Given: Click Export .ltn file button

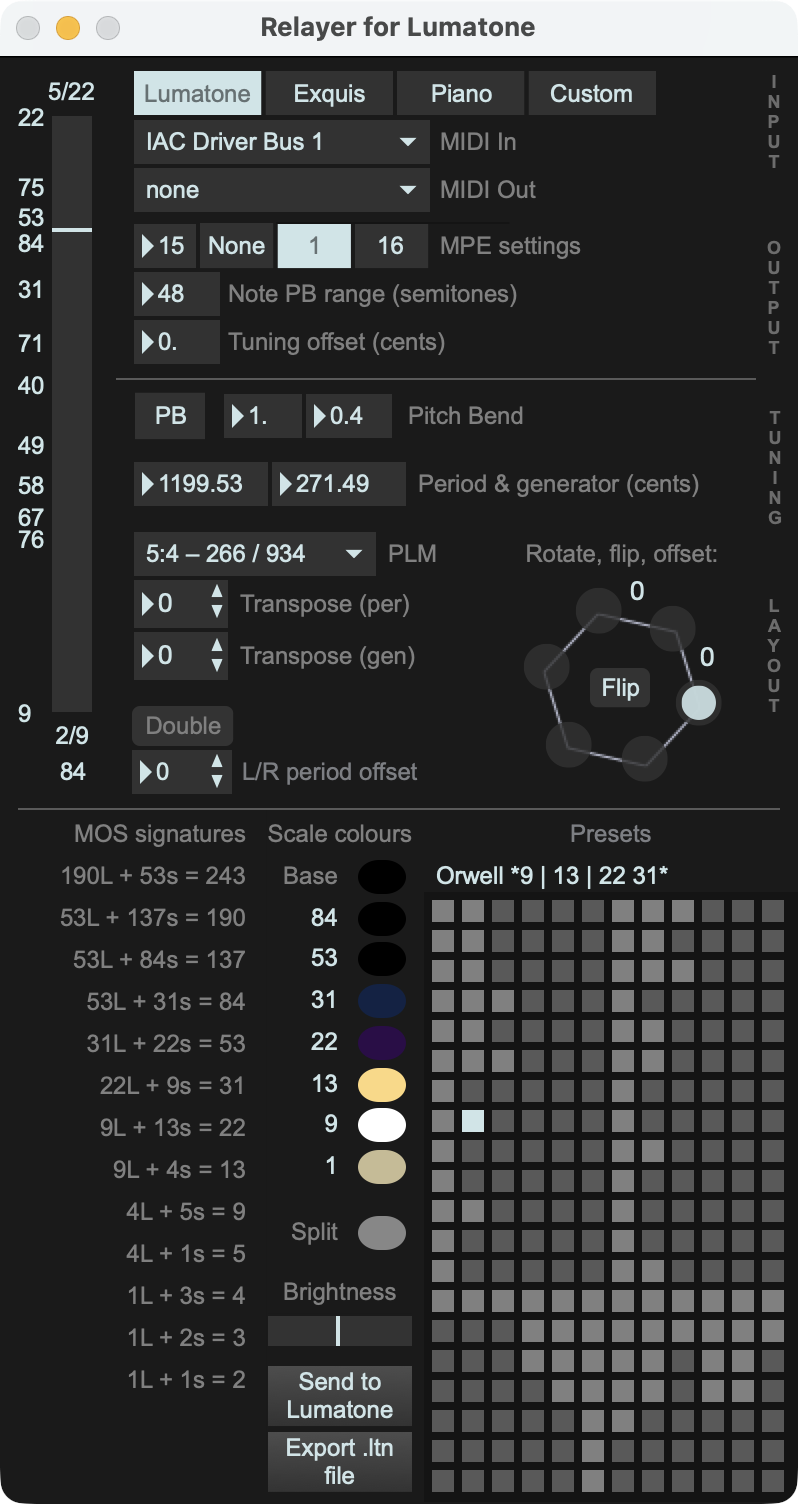Looking at the screenshot, I should 340,1461.
